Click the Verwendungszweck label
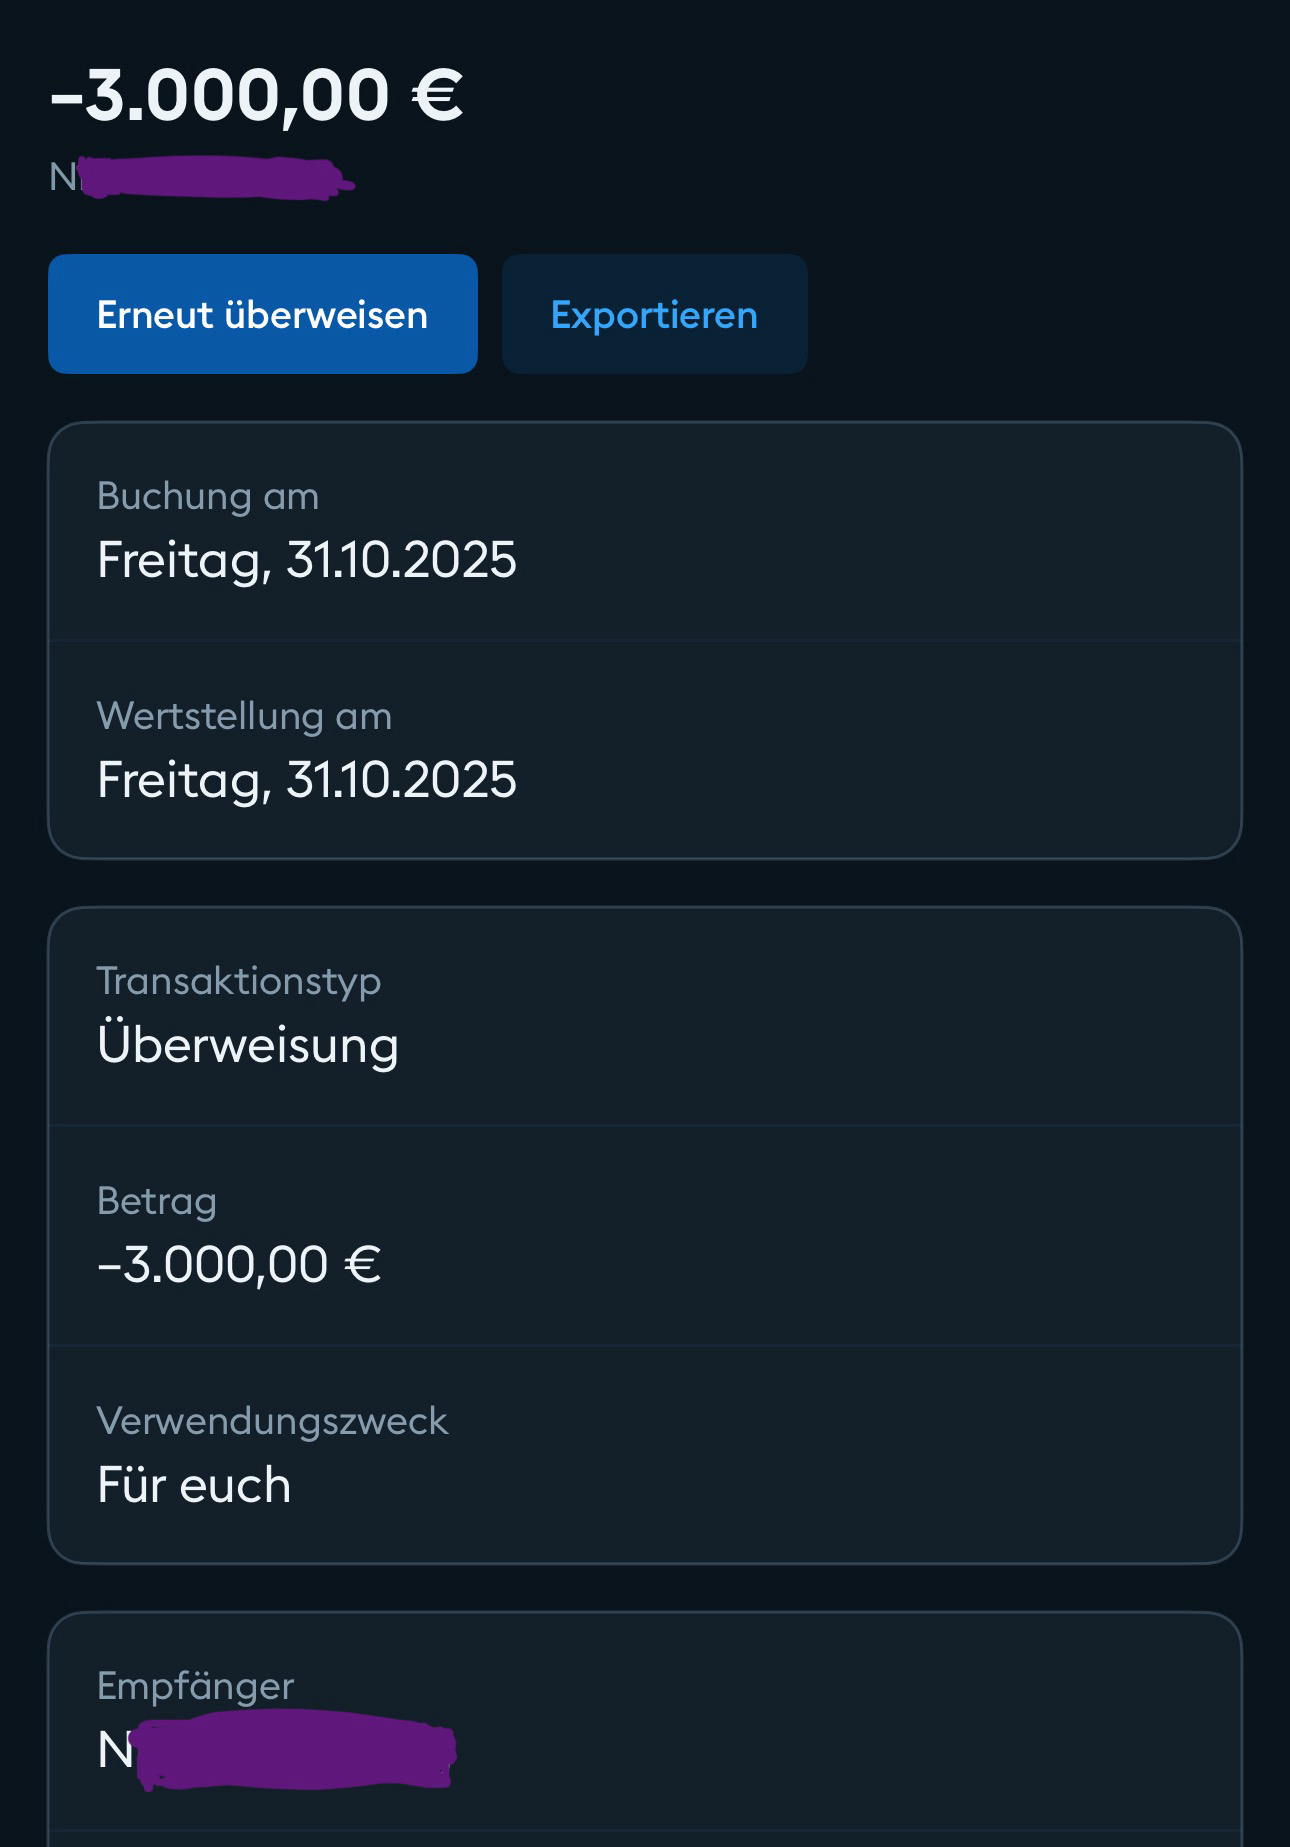Screen dimensions: 1290x1847 click(x=272, y=1421)
